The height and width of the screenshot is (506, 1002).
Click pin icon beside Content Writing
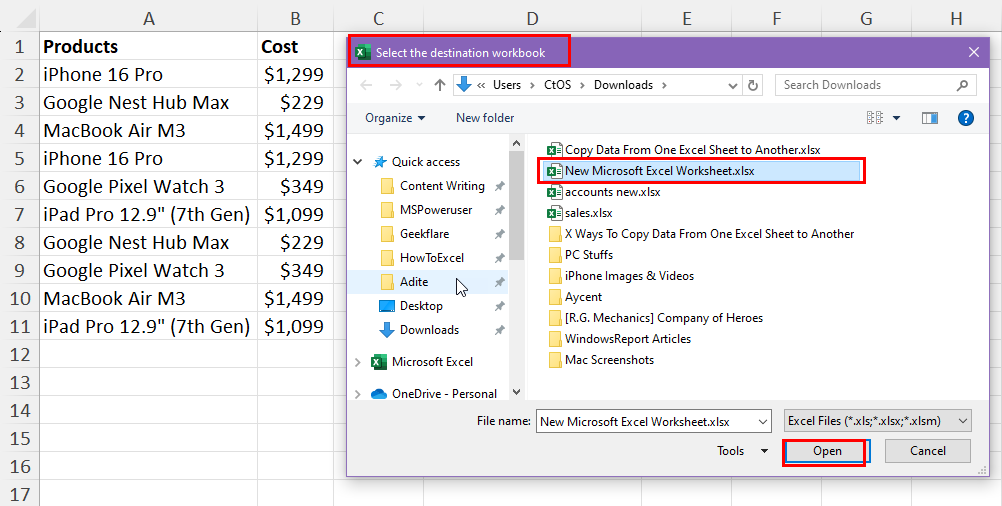[x=500, y=186]
